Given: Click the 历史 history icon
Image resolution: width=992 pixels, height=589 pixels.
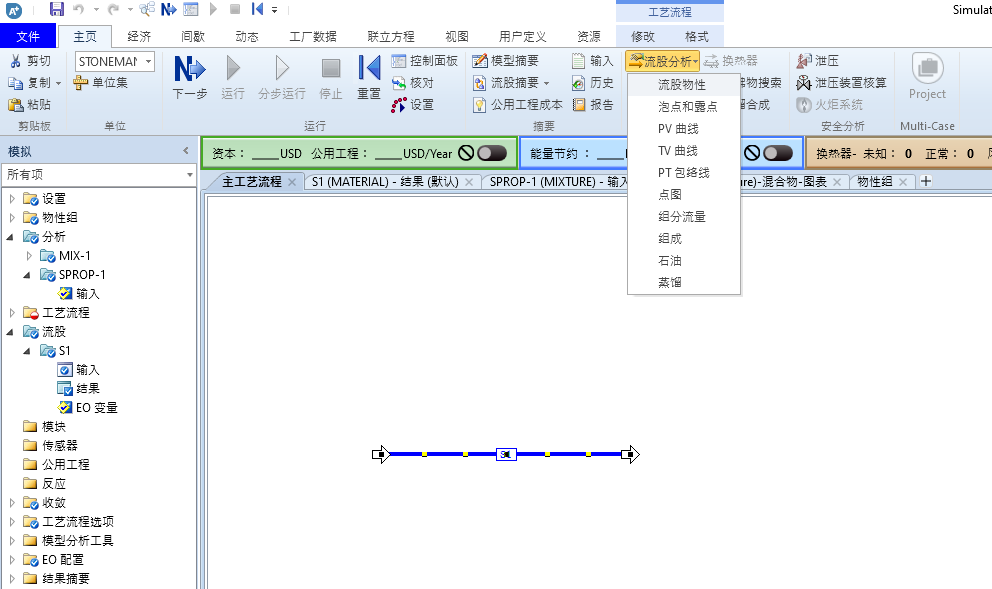Looking at the screenshot, I should pos(579,83).
